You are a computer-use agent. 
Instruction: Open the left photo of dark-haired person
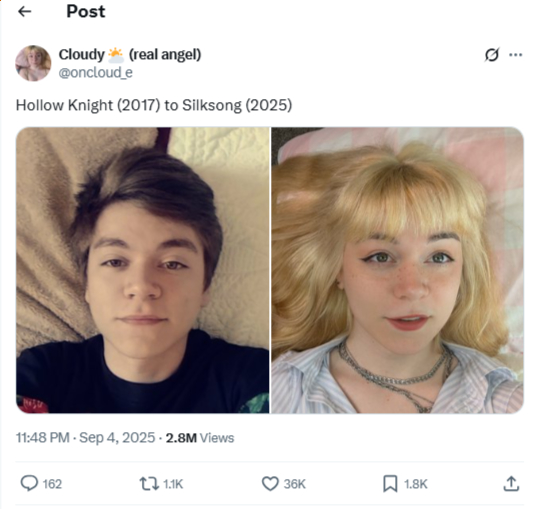coord(143,270)
